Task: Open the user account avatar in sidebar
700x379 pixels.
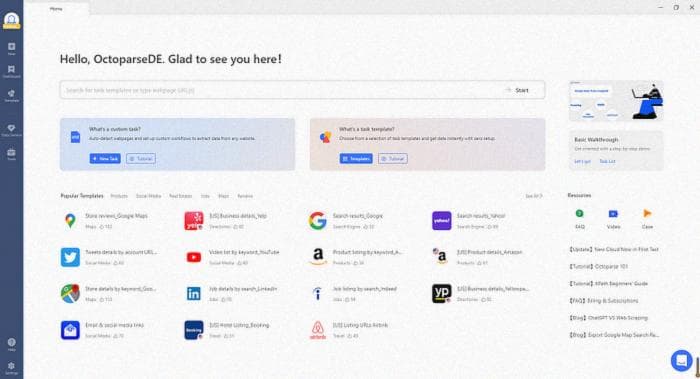Action: (x=11, y=21)
